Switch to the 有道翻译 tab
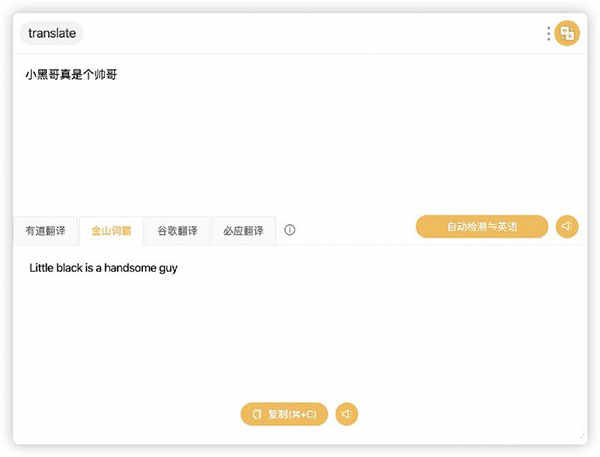 (46, 230)
